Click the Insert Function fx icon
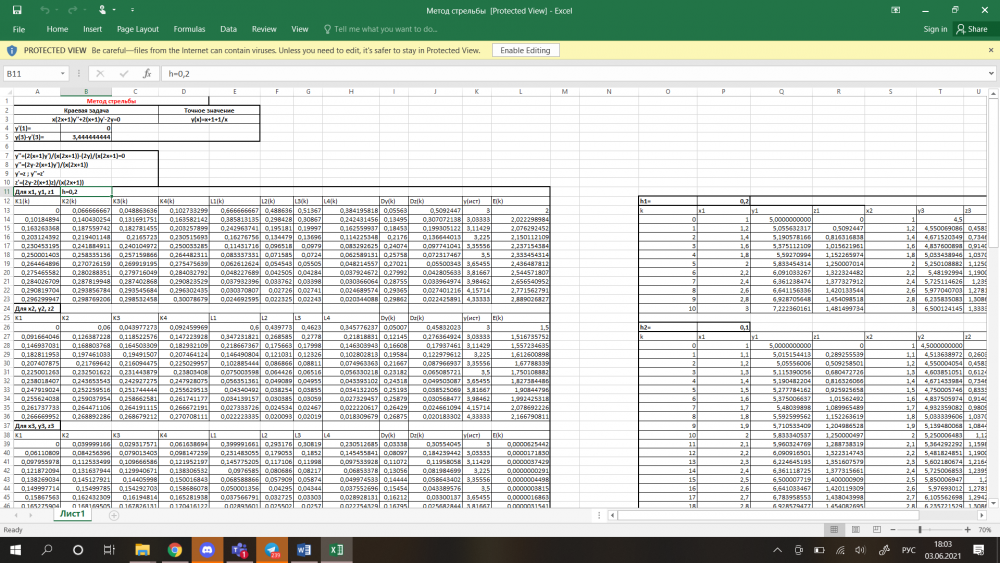The height and width of the screenshot is (563, 1000). tap(147, 74)
